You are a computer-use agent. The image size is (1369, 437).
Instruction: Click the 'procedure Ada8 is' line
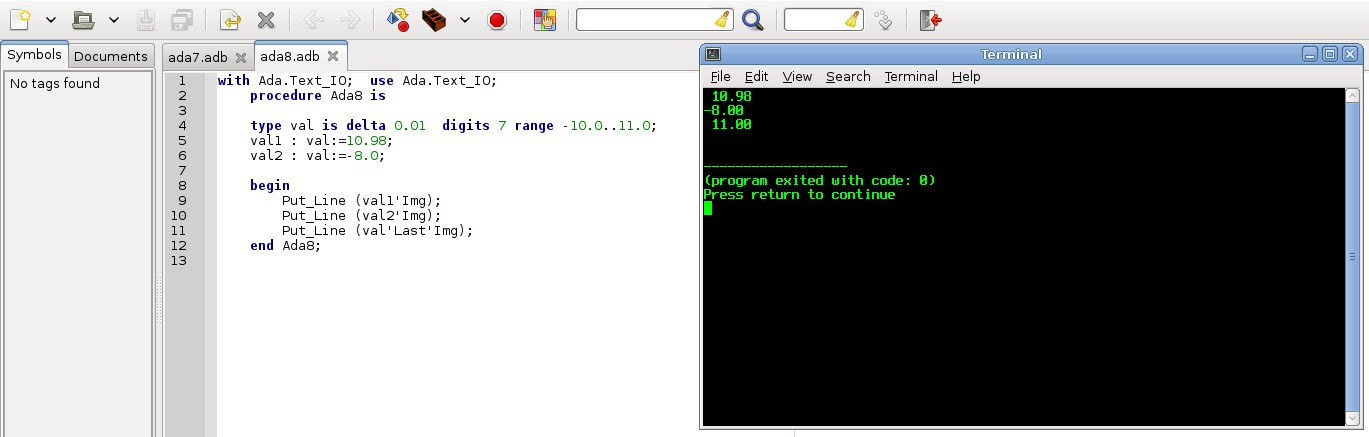click(317, 96)
